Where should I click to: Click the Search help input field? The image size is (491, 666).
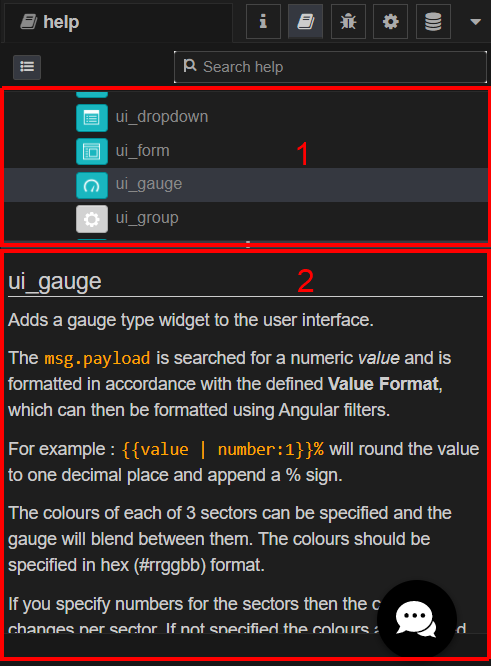click(330, 67)
